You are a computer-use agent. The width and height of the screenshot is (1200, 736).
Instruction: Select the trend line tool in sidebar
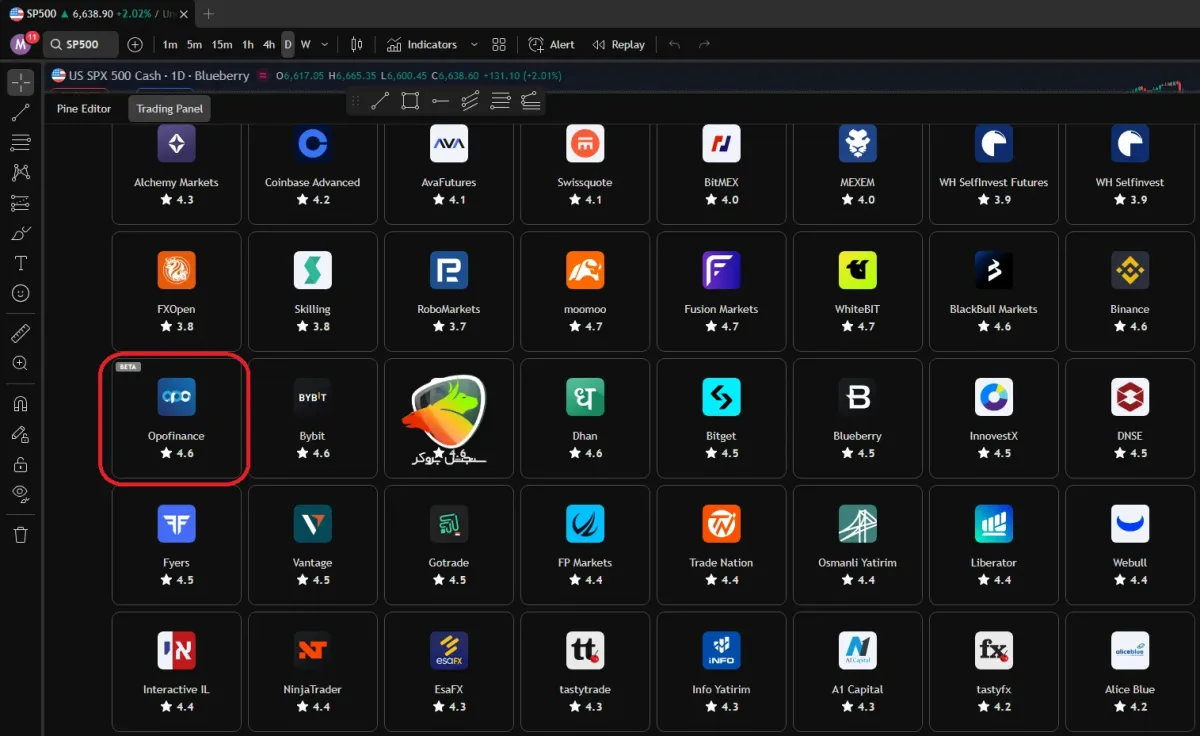pyautogui.click(x=20, y=113)
